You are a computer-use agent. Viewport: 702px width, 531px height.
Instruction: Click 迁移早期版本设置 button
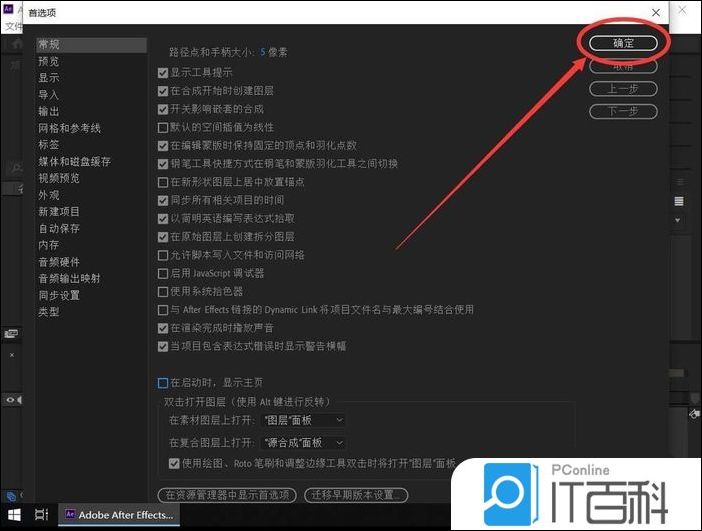pyautogui.click(x=356, y=495)
